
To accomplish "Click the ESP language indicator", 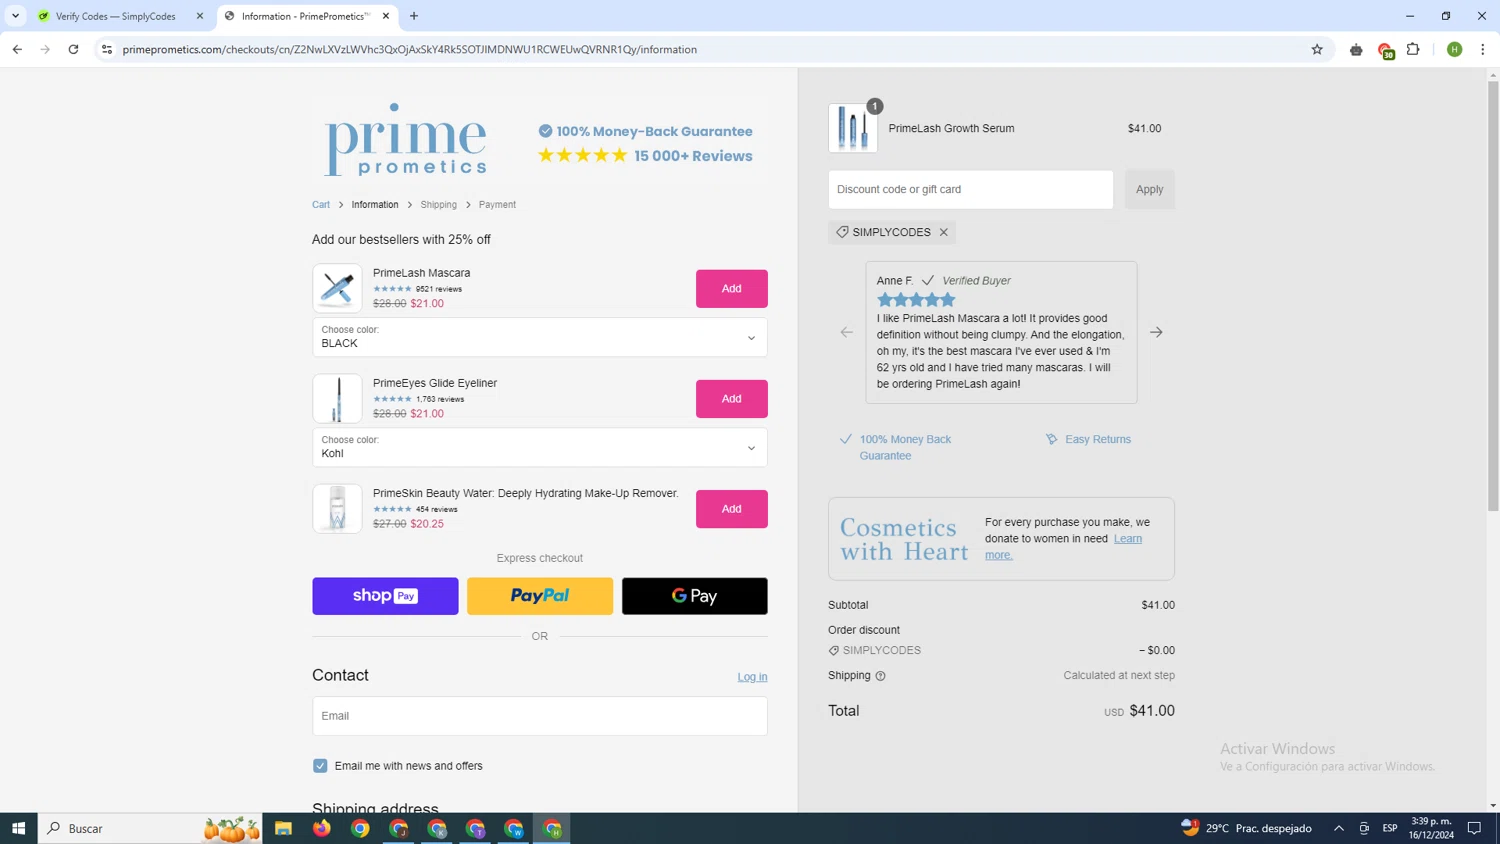I will (1390, 828).
